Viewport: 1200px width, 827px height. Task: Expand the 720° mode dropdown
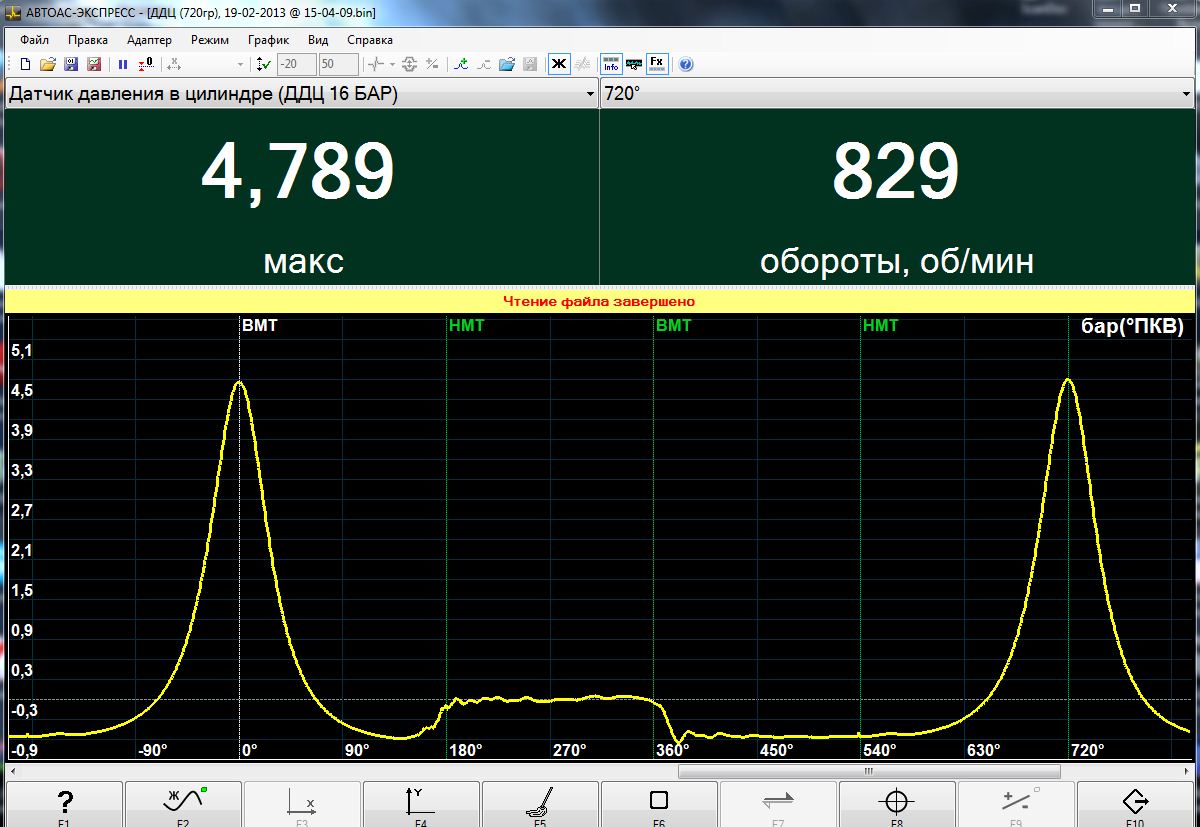(x=1186, y=95)
